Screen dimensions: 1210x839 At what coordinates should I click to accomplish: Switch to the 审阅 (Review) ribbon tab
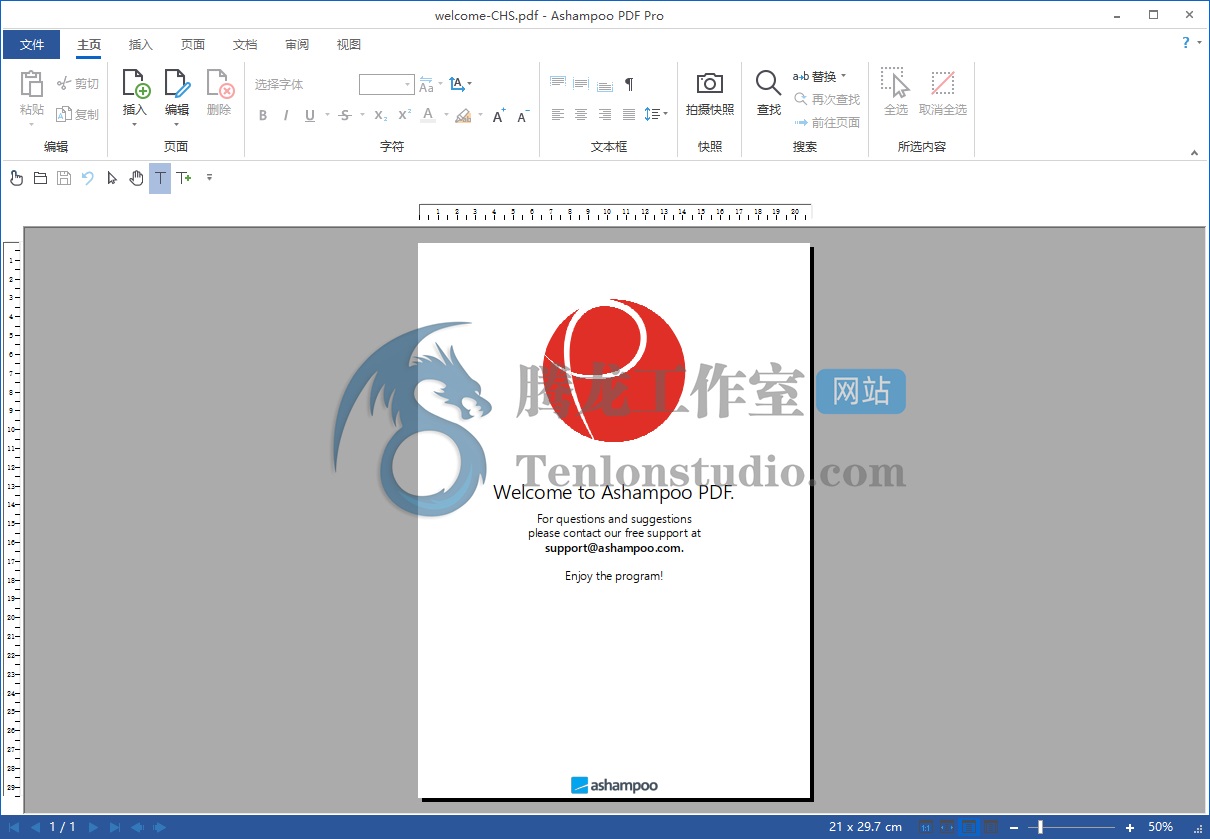[297, 44]
